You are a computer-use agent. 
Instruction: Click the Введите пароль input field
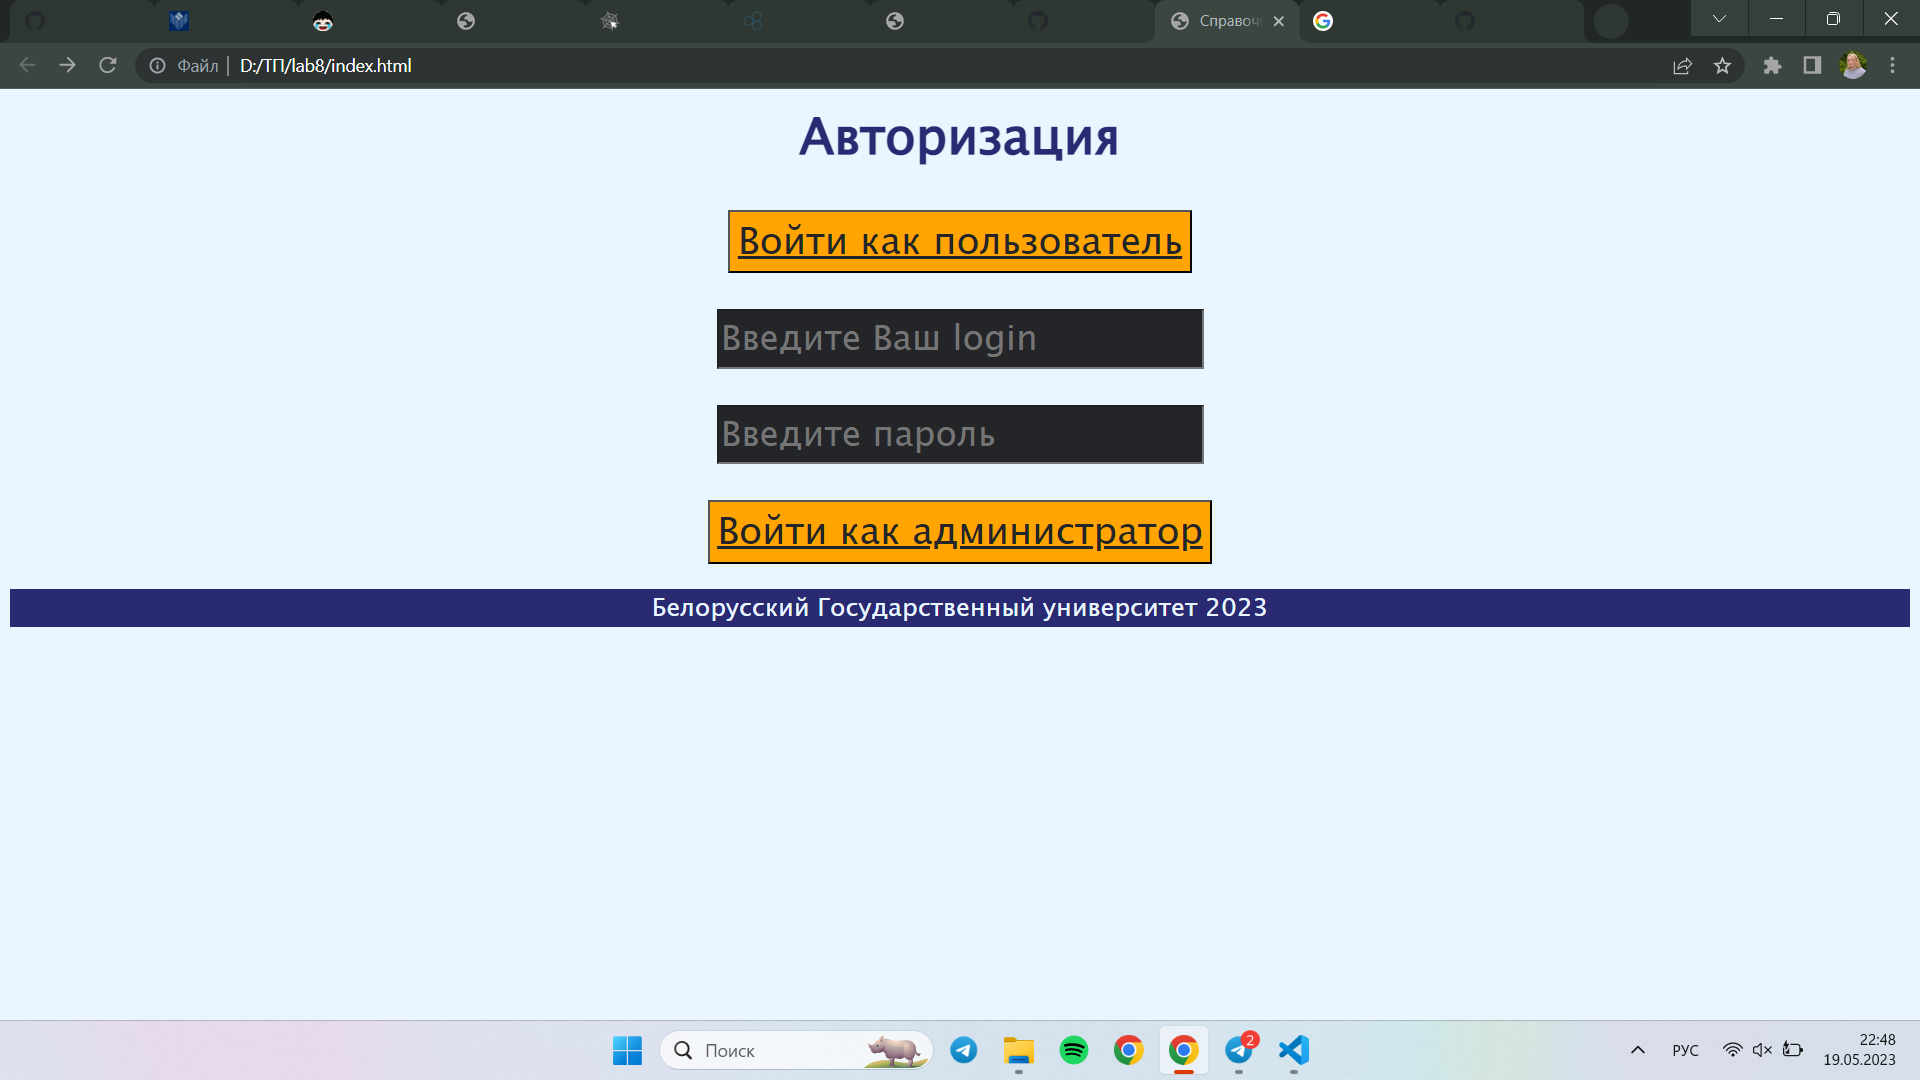coord(959,434)
